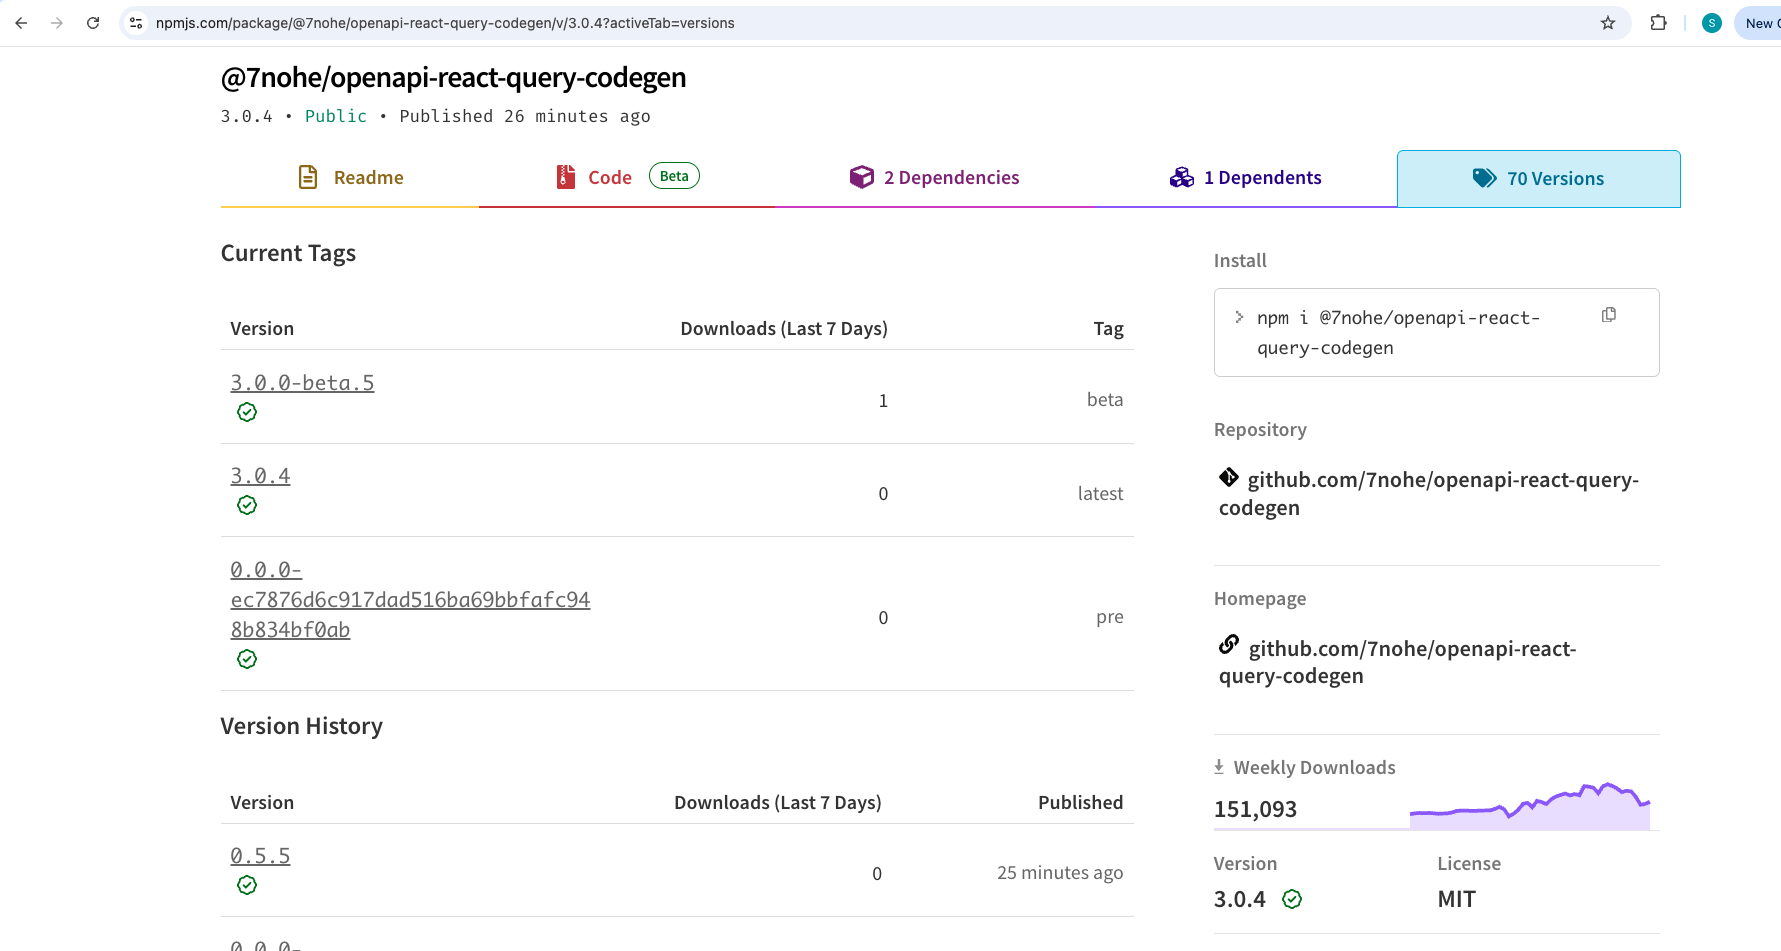The width and height of the screenshot is (1781, 951).
Task: Click the Versions tags icon
Action: tap(1485, 178)
